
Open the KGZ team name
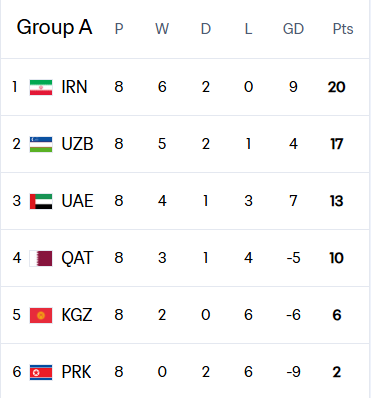[x=77, y=315]
